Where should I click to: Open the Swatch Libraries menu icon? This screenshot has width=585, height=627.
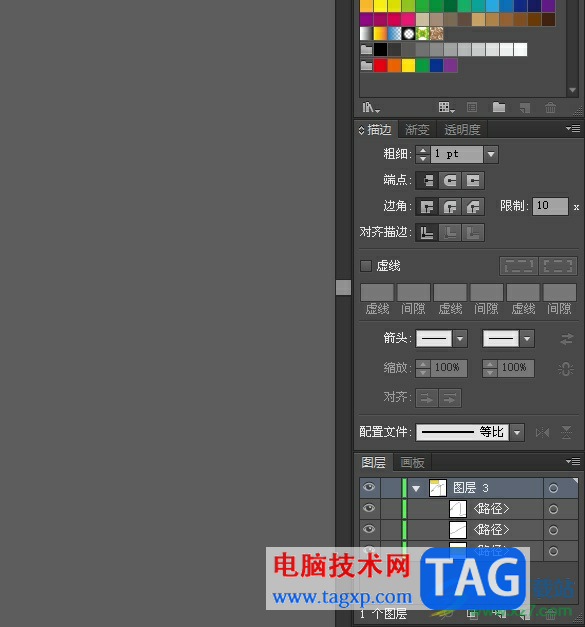[x=371, y=108]
